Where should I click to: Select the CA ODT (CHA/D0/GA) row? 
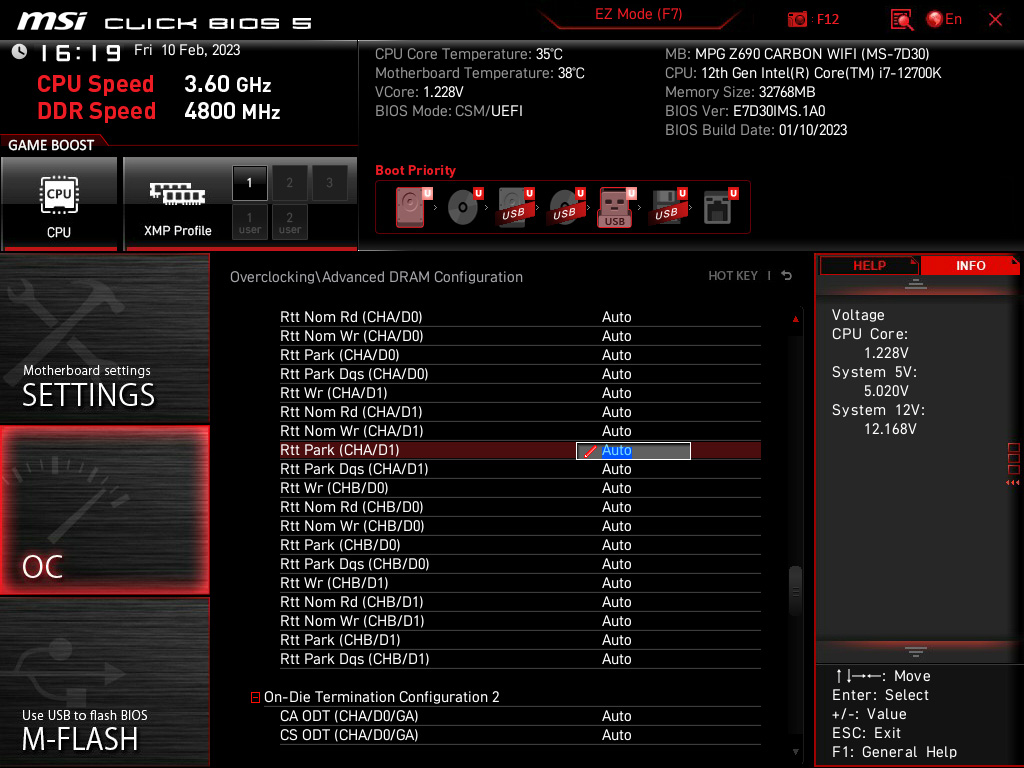point(520,716)
